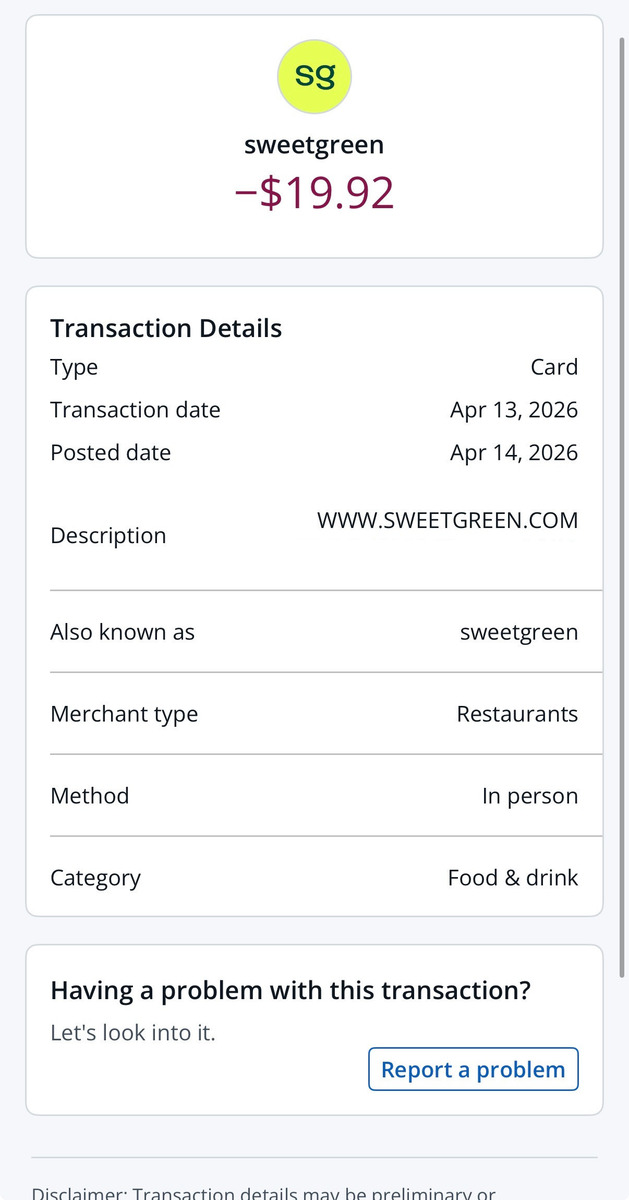Click the Category row label
The image size is (629, 1200).
pyautogui.click(x=95, y=878)
